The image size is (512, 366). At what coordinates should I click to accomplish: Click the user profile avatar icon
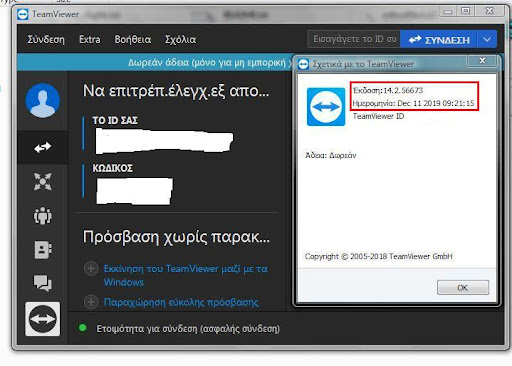coord(43,100)
